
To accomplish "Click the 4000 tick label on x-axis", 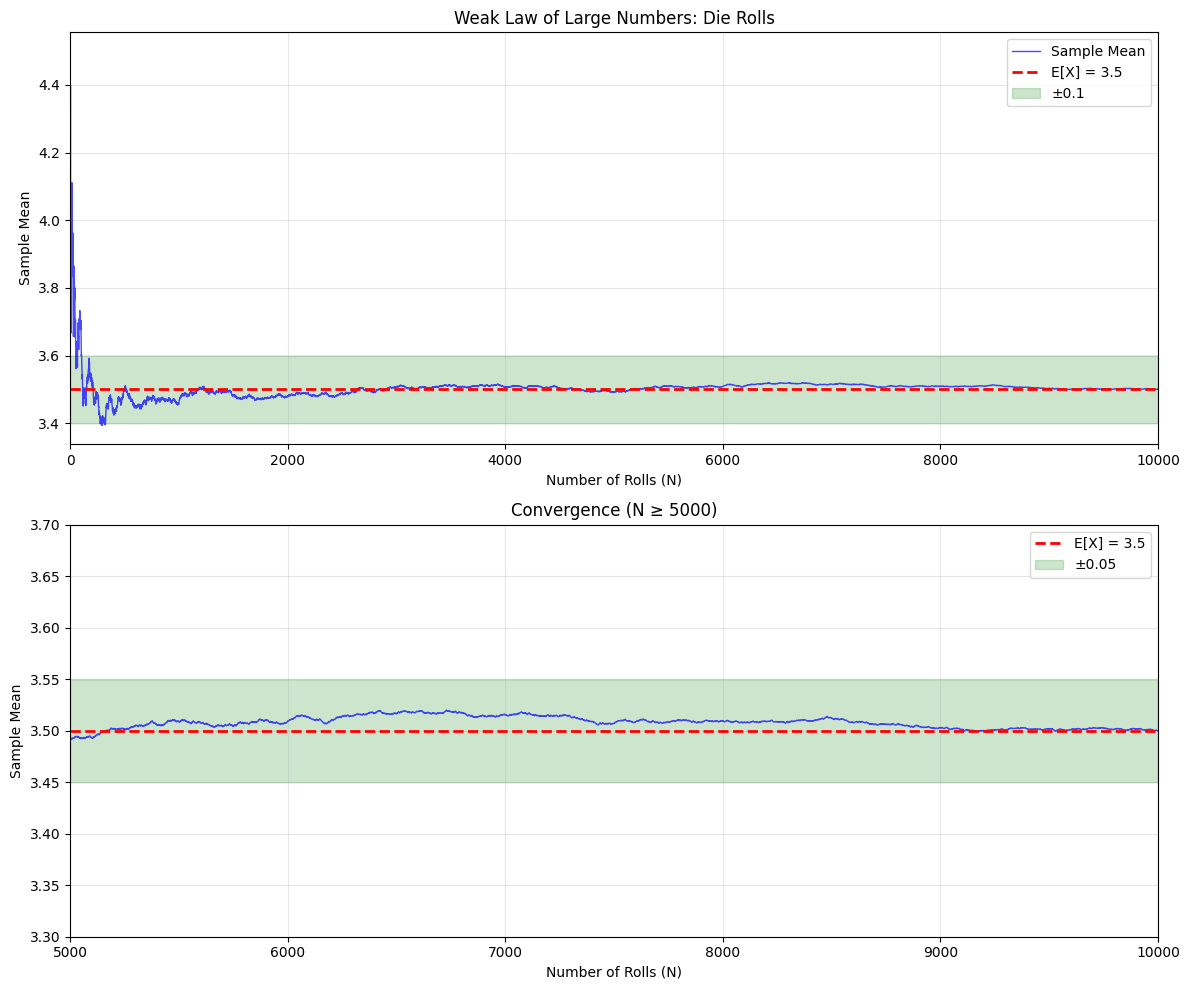I will (505, 461).
